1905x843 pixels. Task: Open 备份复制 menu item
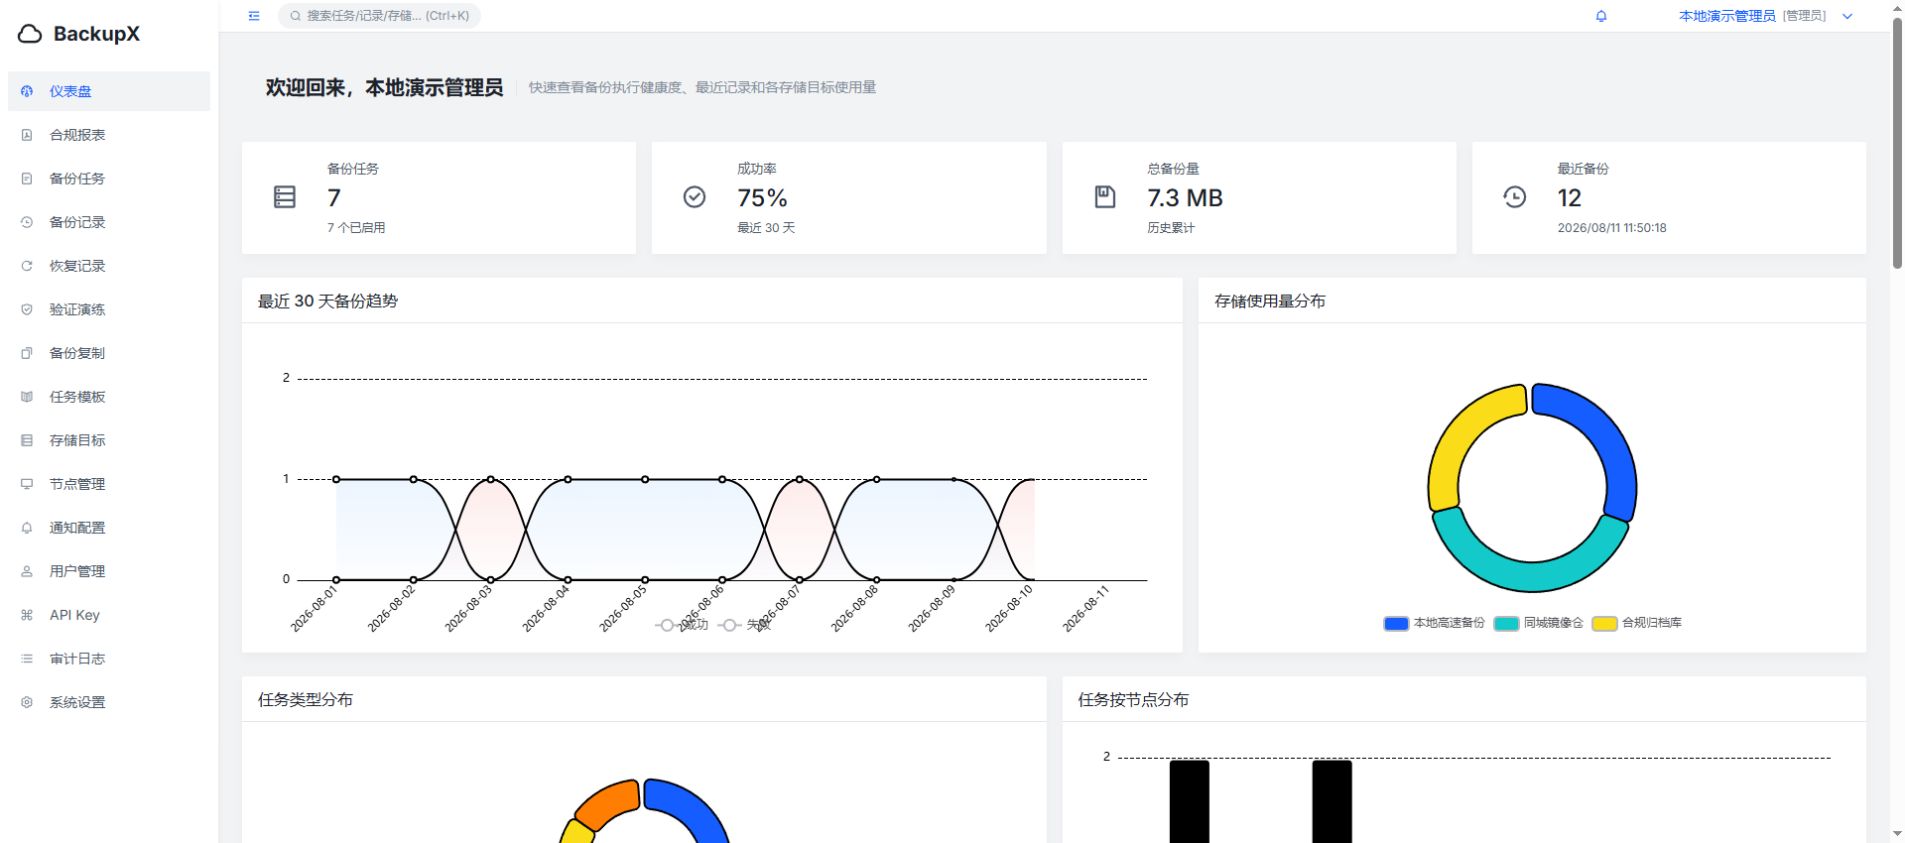[x=109, y=353]
